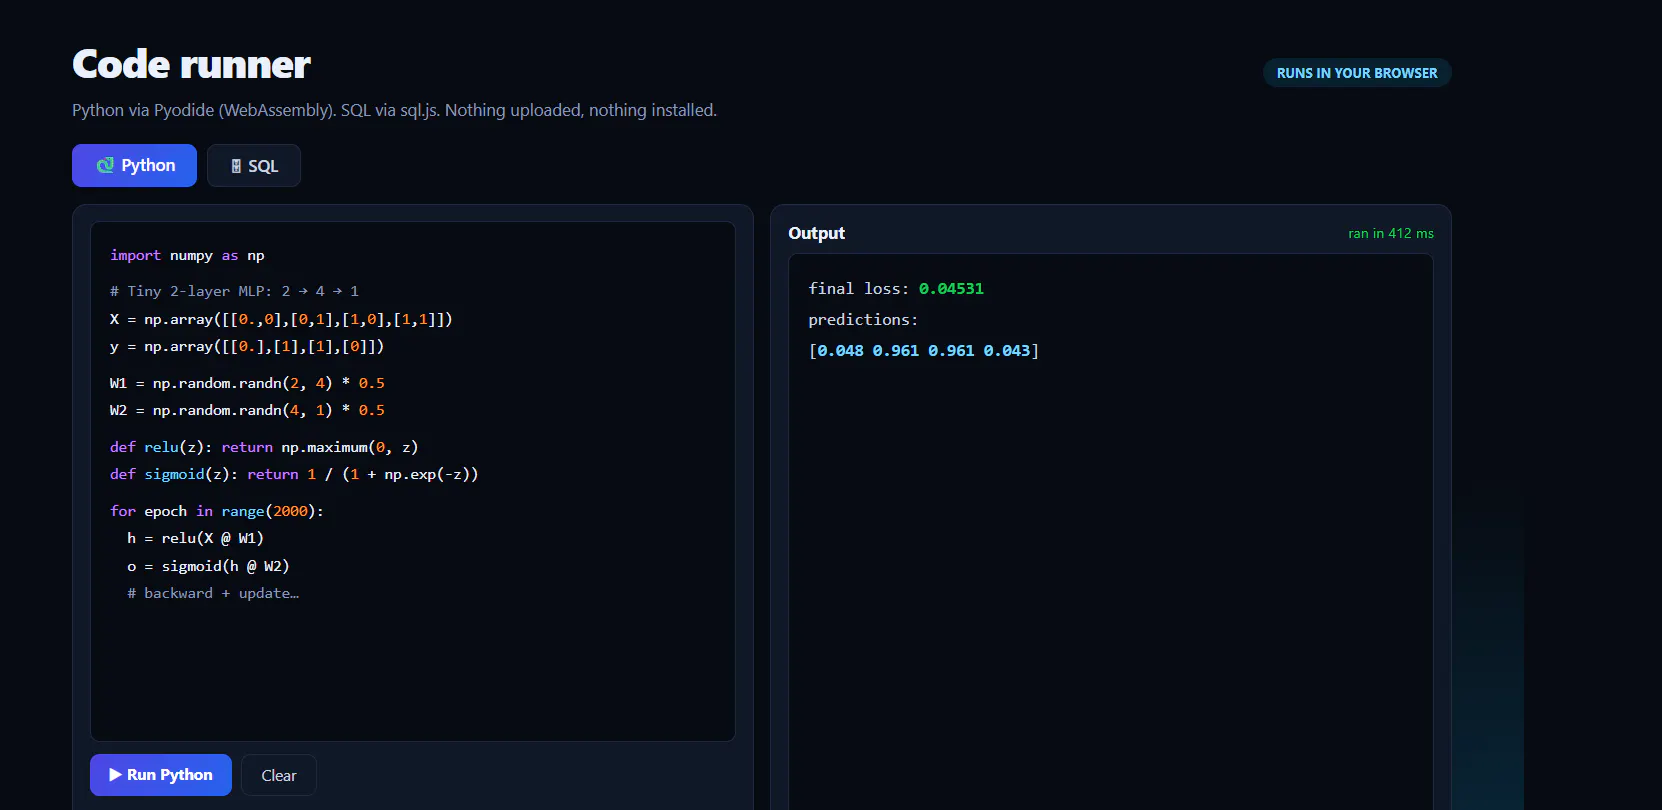Screen dimensions: 1662x810
Task: Click the '# Tiny 2-layer MLP' comment line
Action: pyautogui.click(x=234, y=291)
